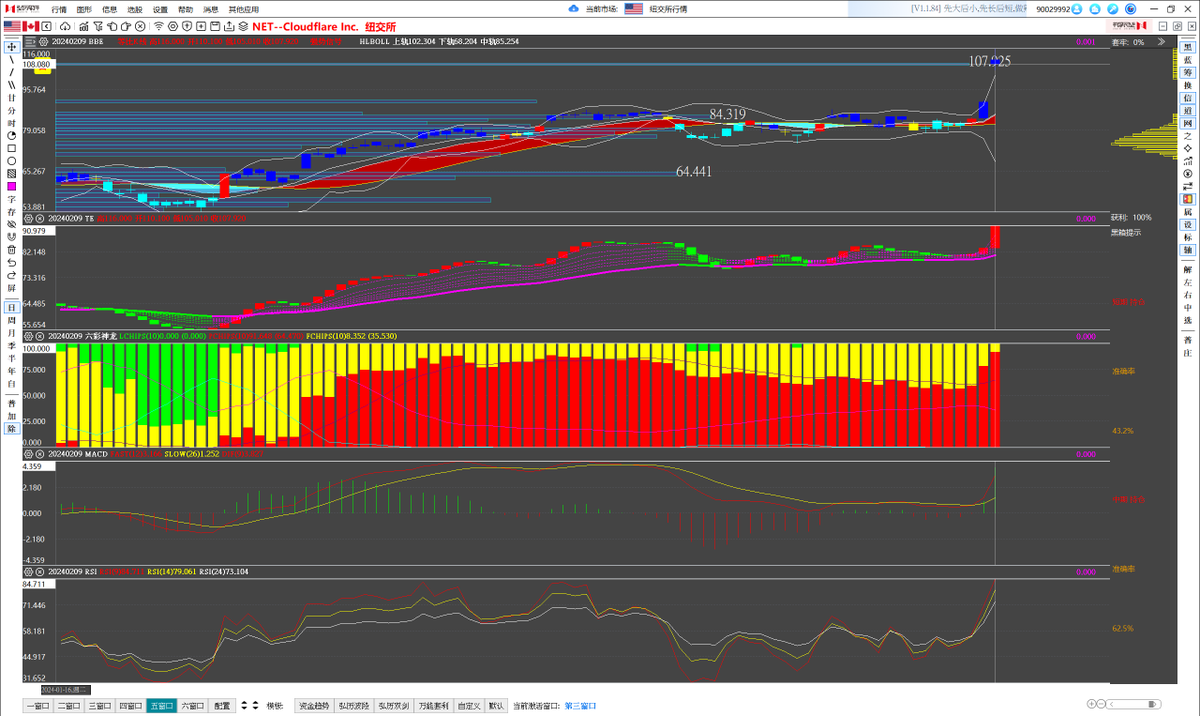
Task: Click the diamond shape icon in right sidebar
Action: 1188,147
